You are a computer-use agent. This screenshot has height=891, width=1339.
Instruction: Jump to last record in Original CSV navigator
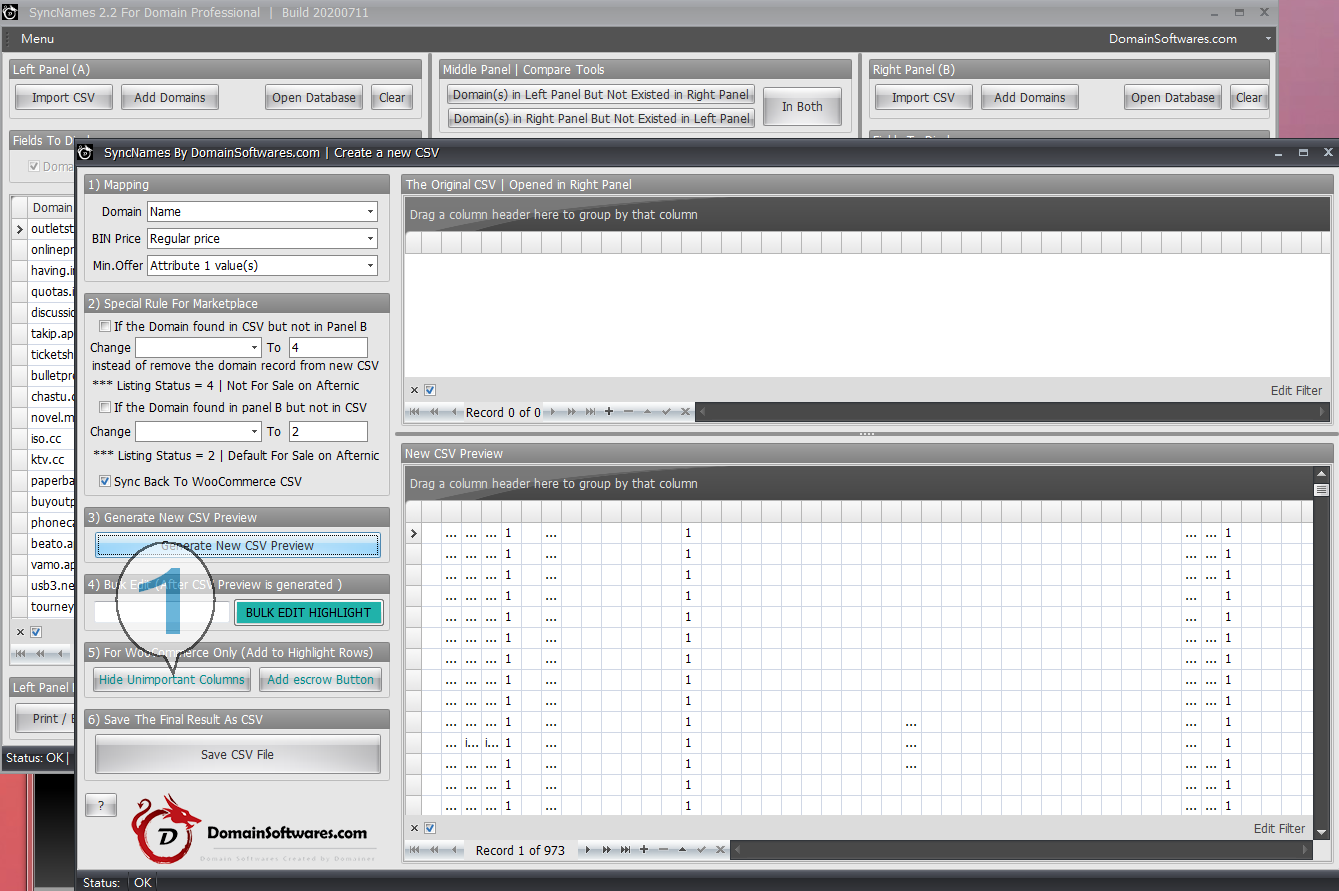coord(590,412)
